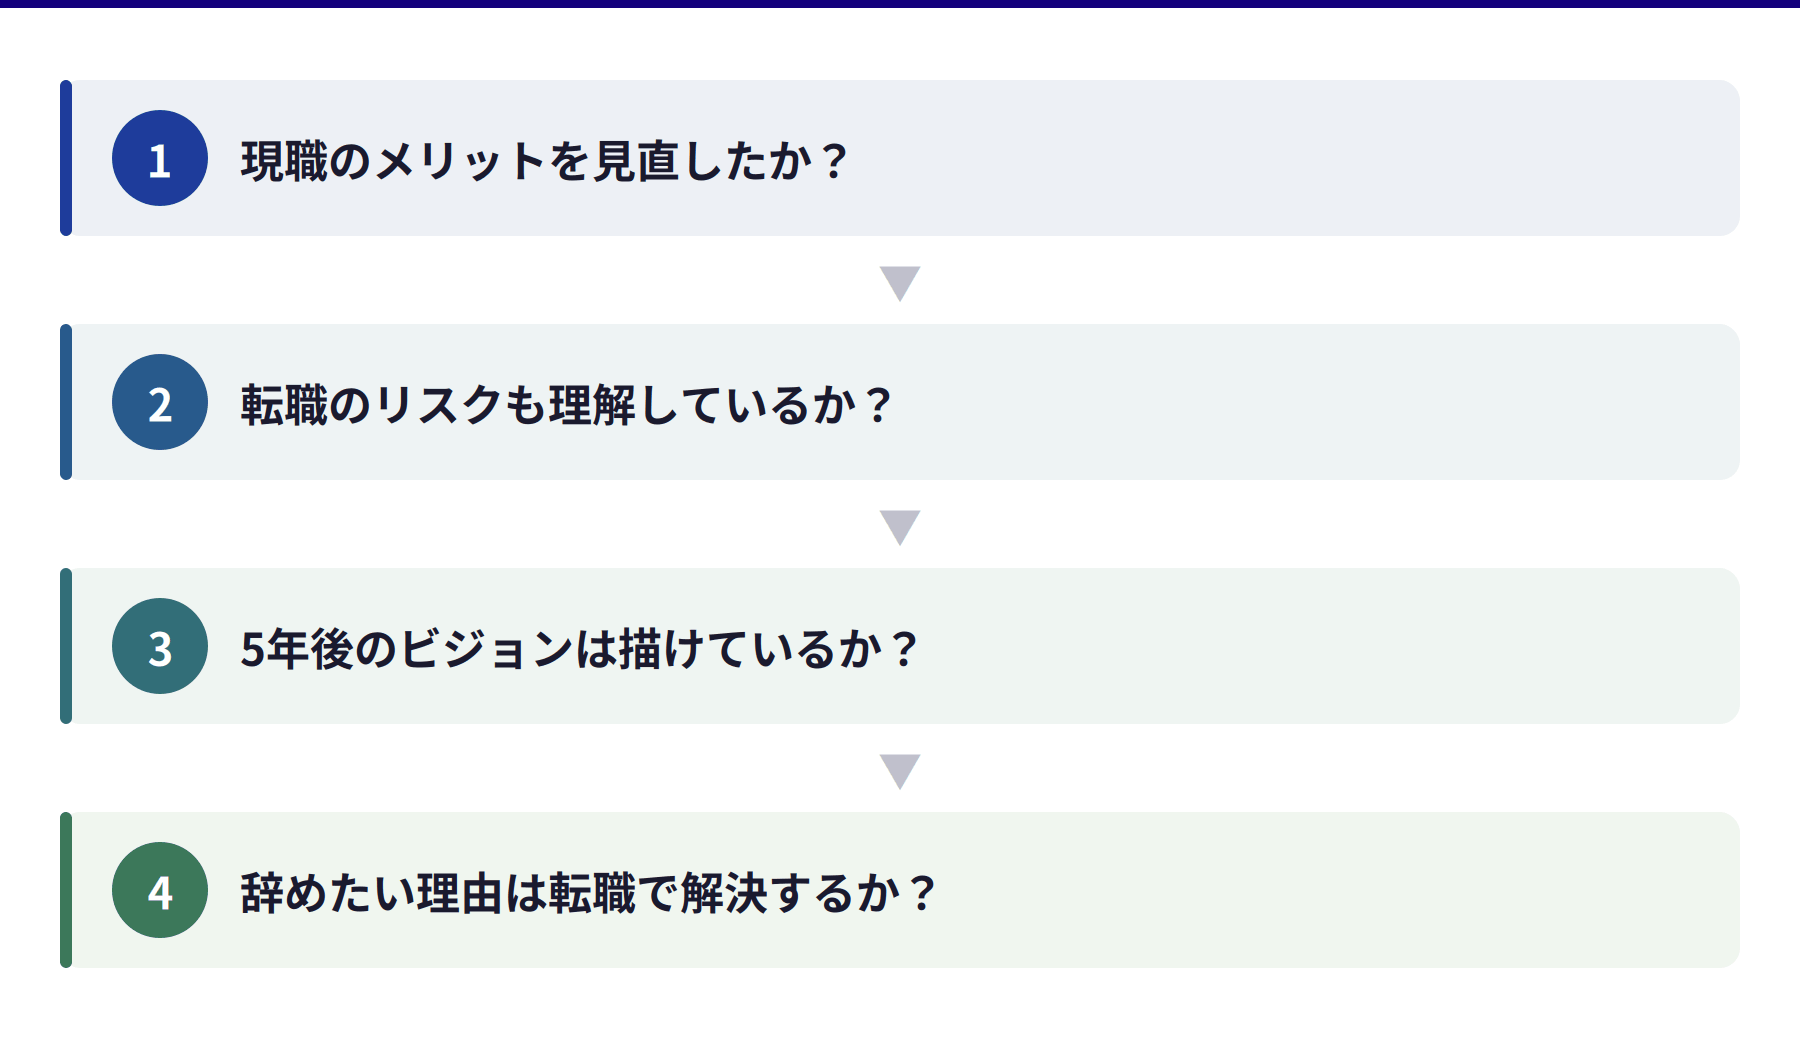
Task: Click the arrow between steps 2 and 3
Action: click(900, 527)
